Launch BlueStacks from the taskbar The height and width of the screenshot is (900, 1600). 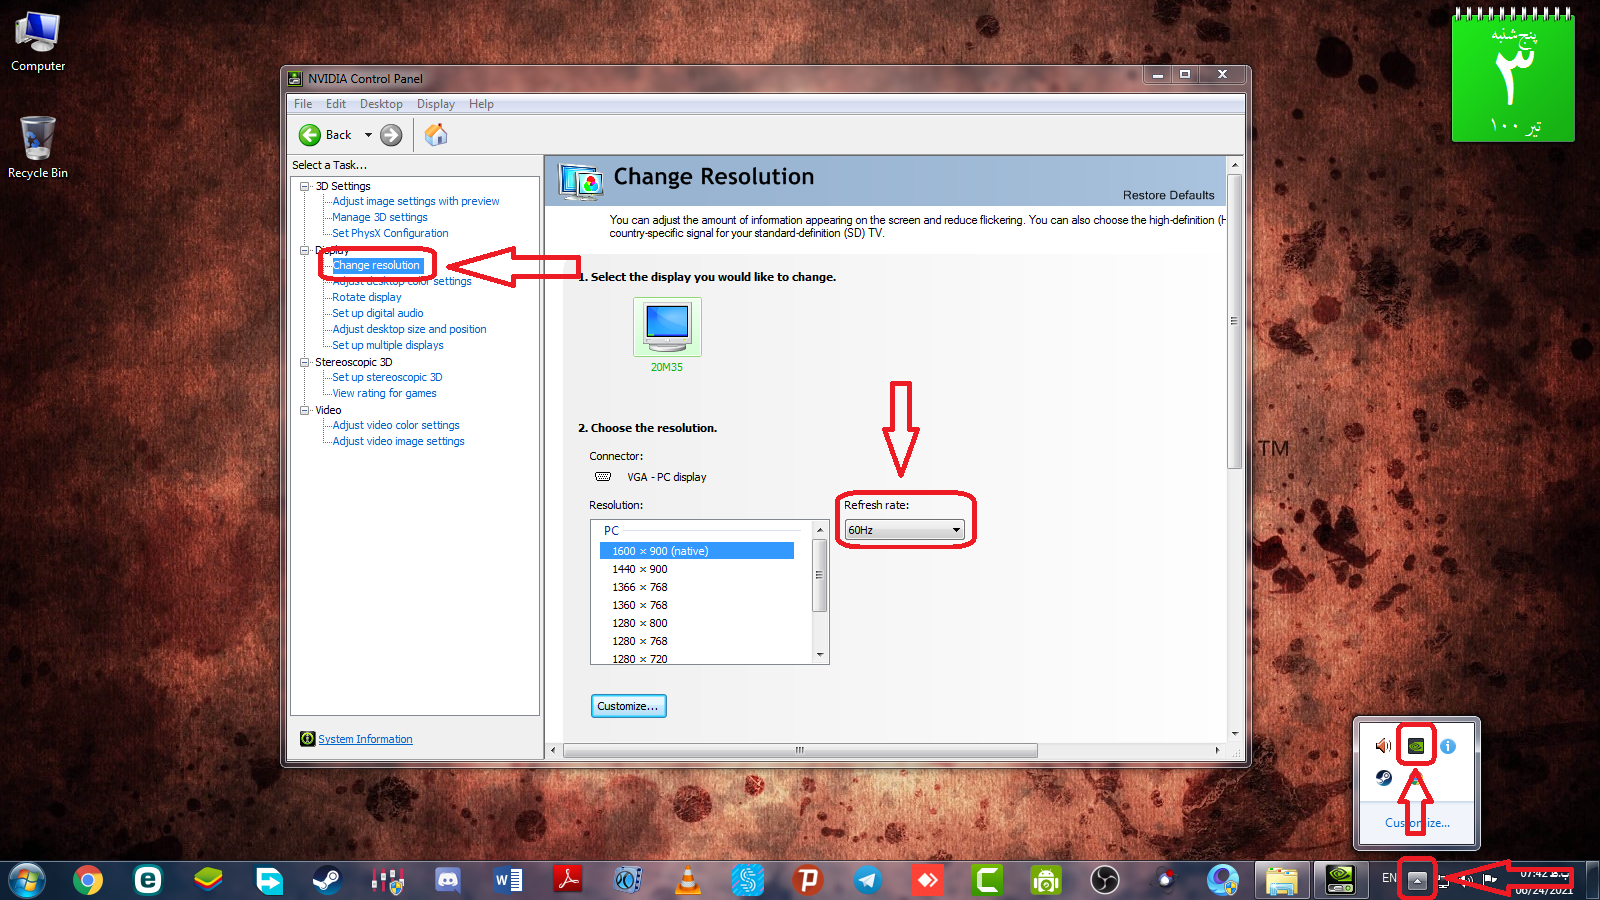tap(208, 880)
